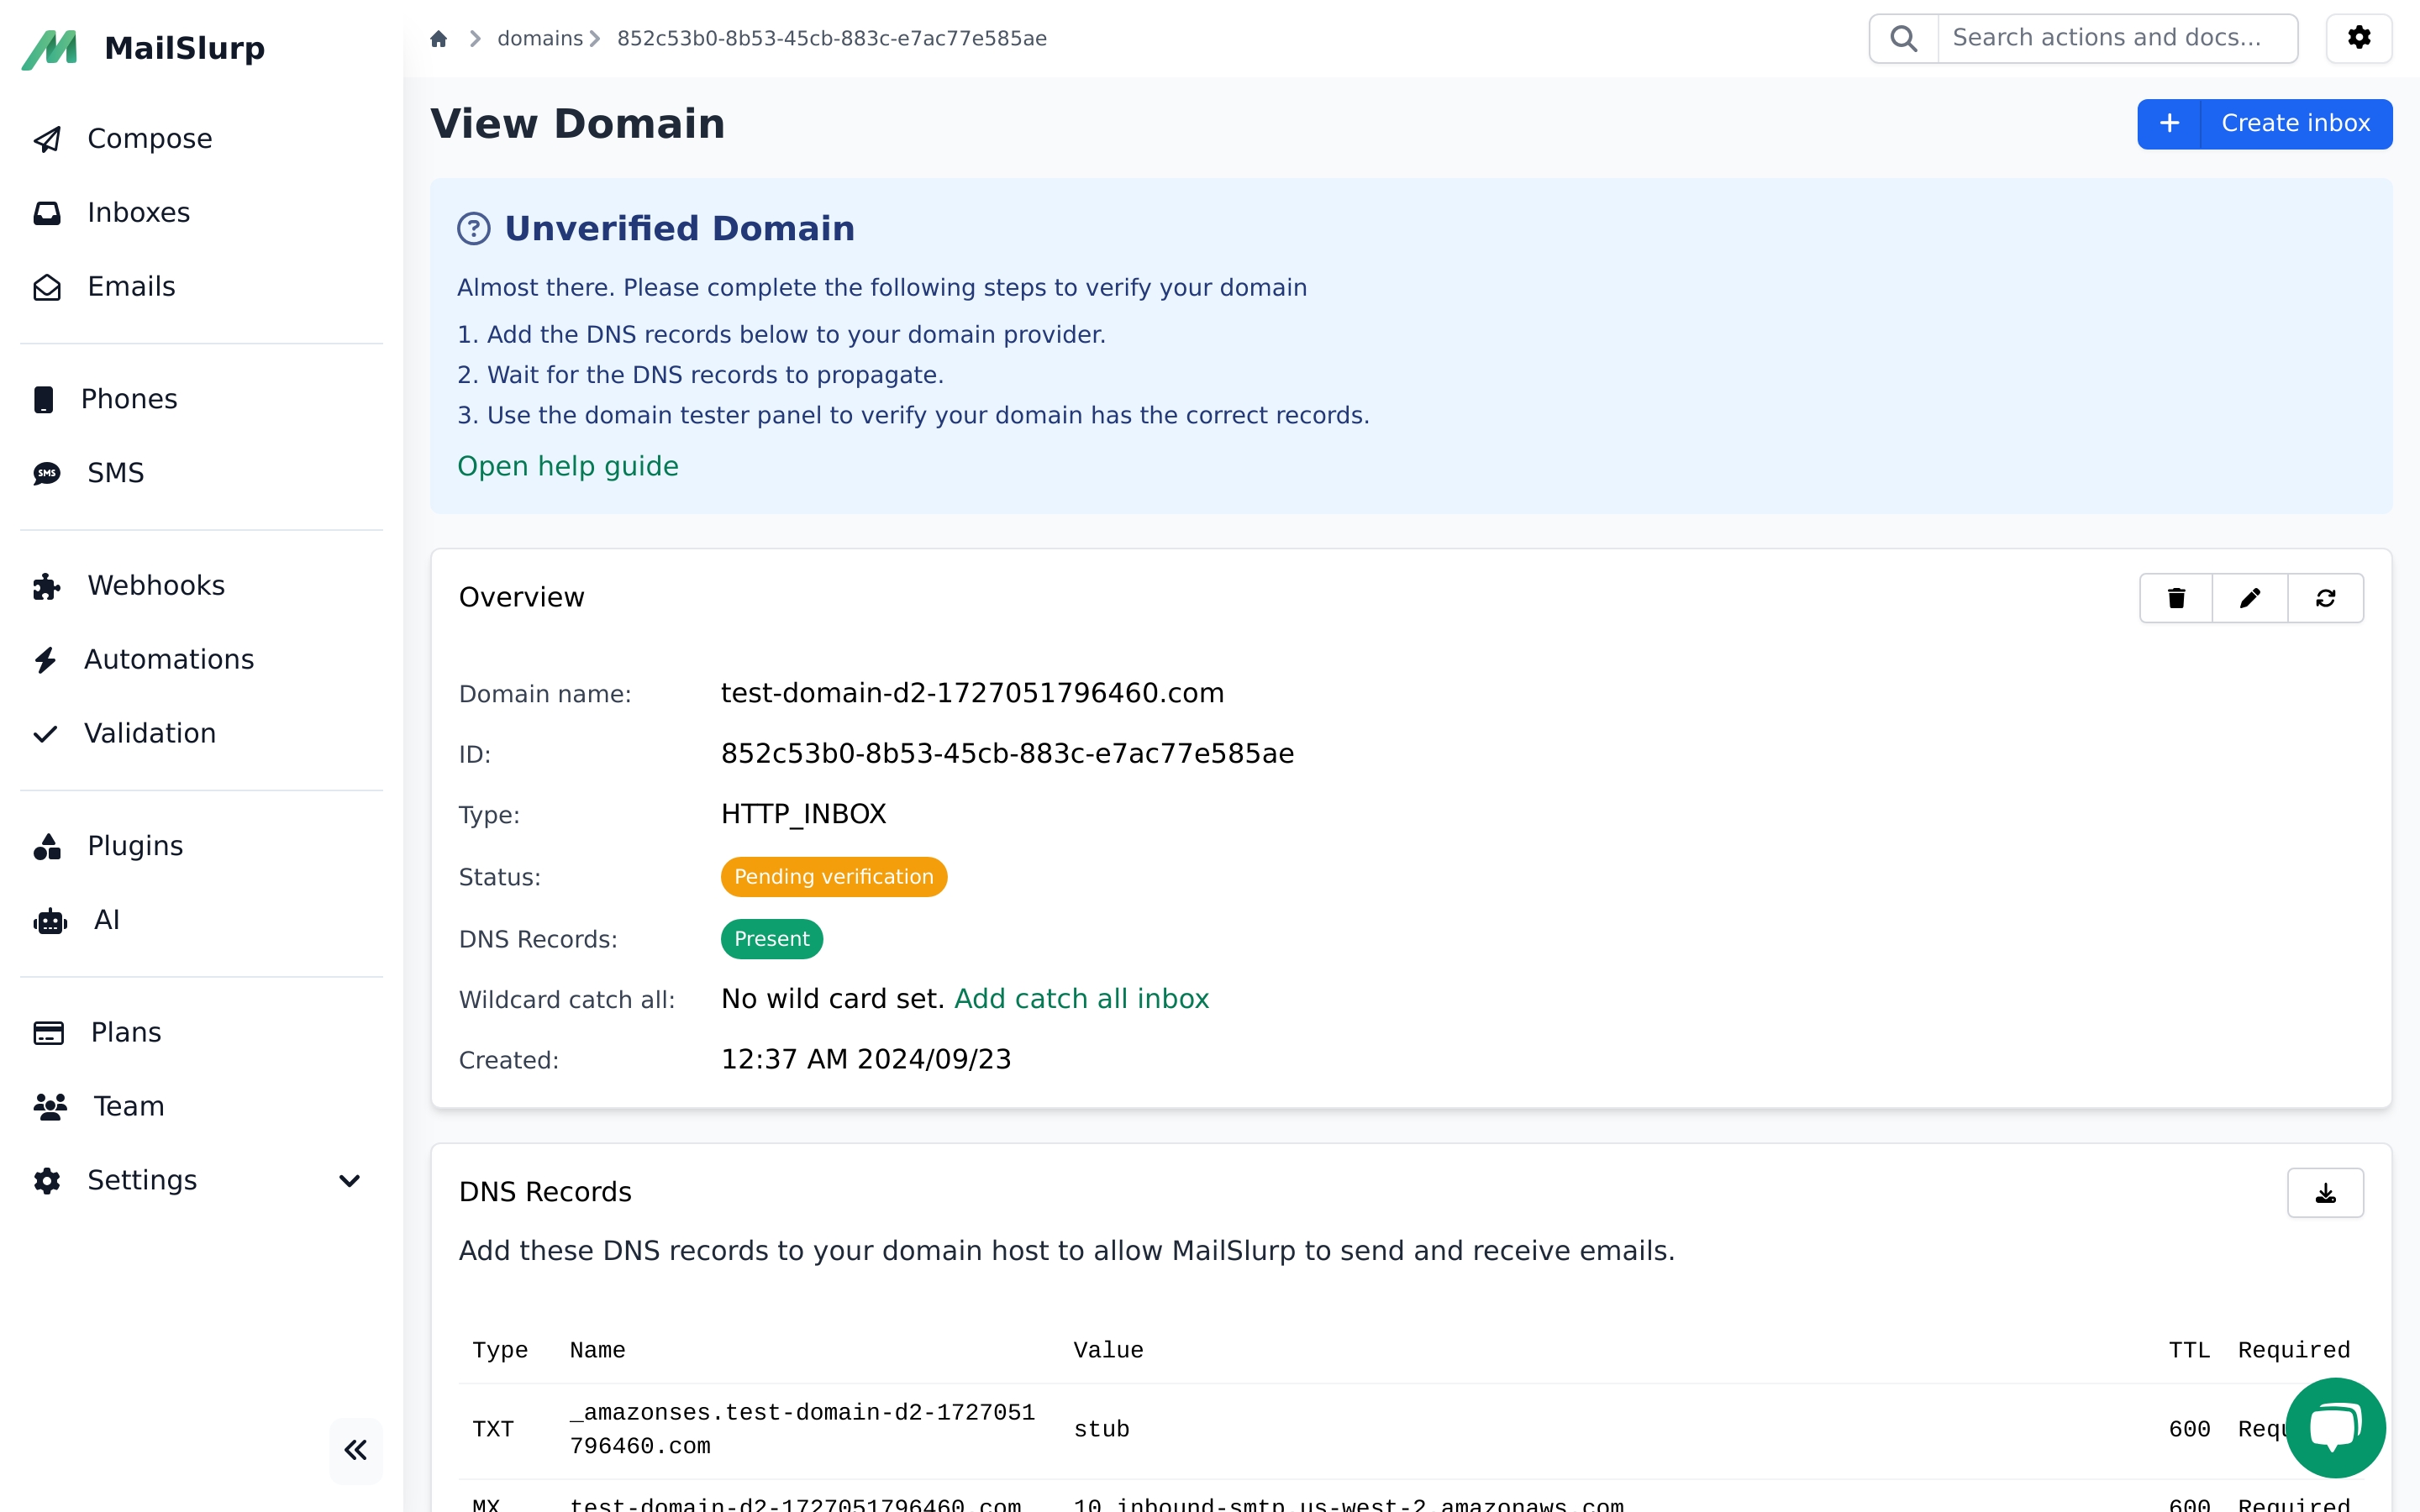Click the HTTP_INBOX type value
The height and width of the screenshot is (1512, 2420).
point(804,814)
